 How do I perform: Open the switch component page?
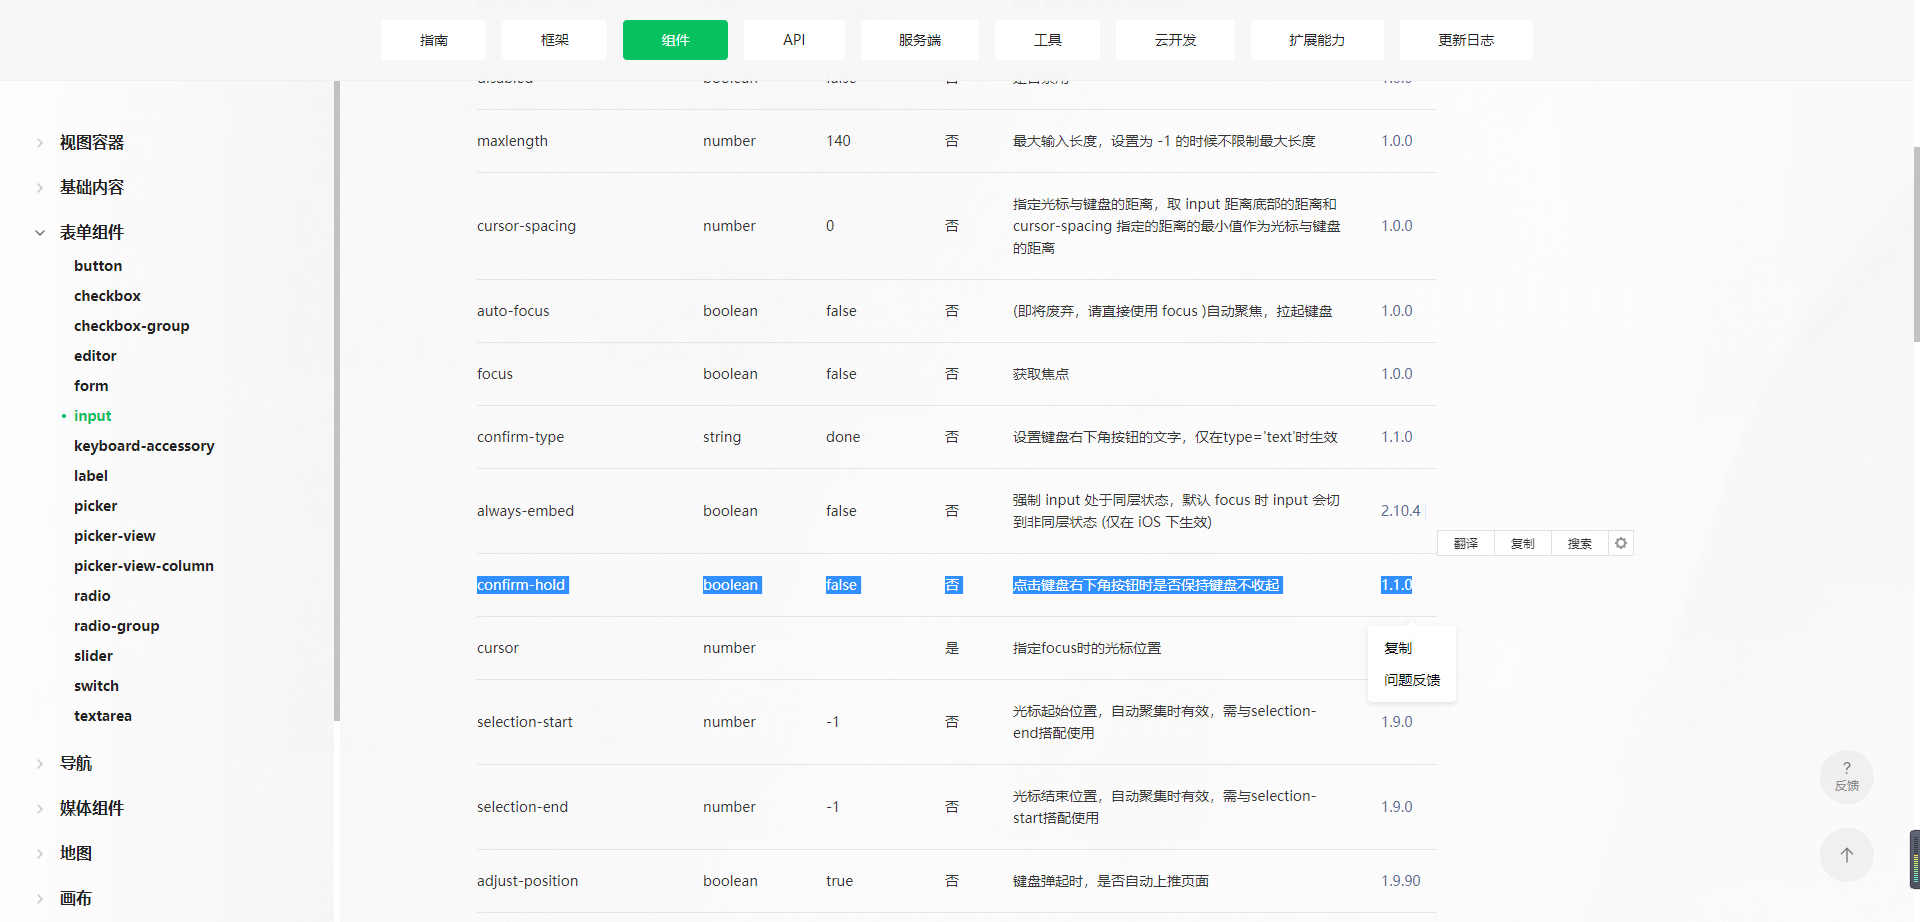pos(96,686)
